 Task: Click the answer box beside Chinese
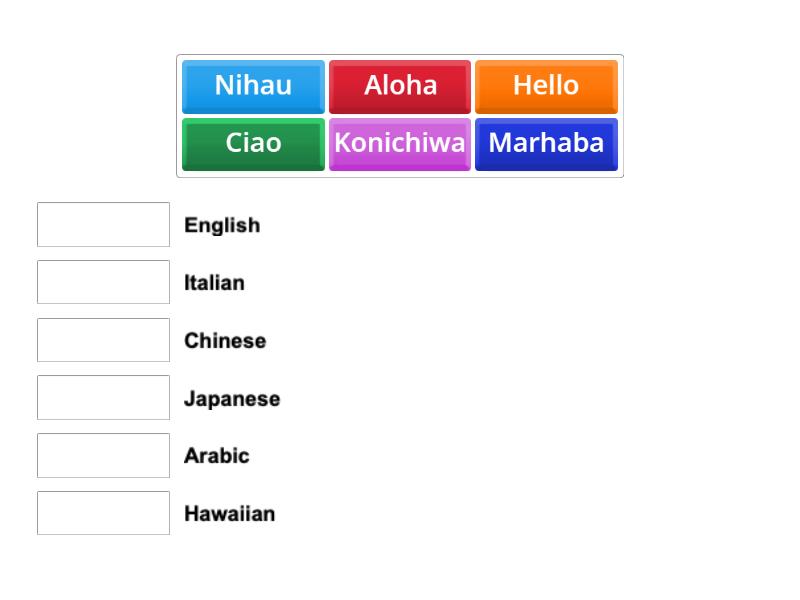pos(103,340)
